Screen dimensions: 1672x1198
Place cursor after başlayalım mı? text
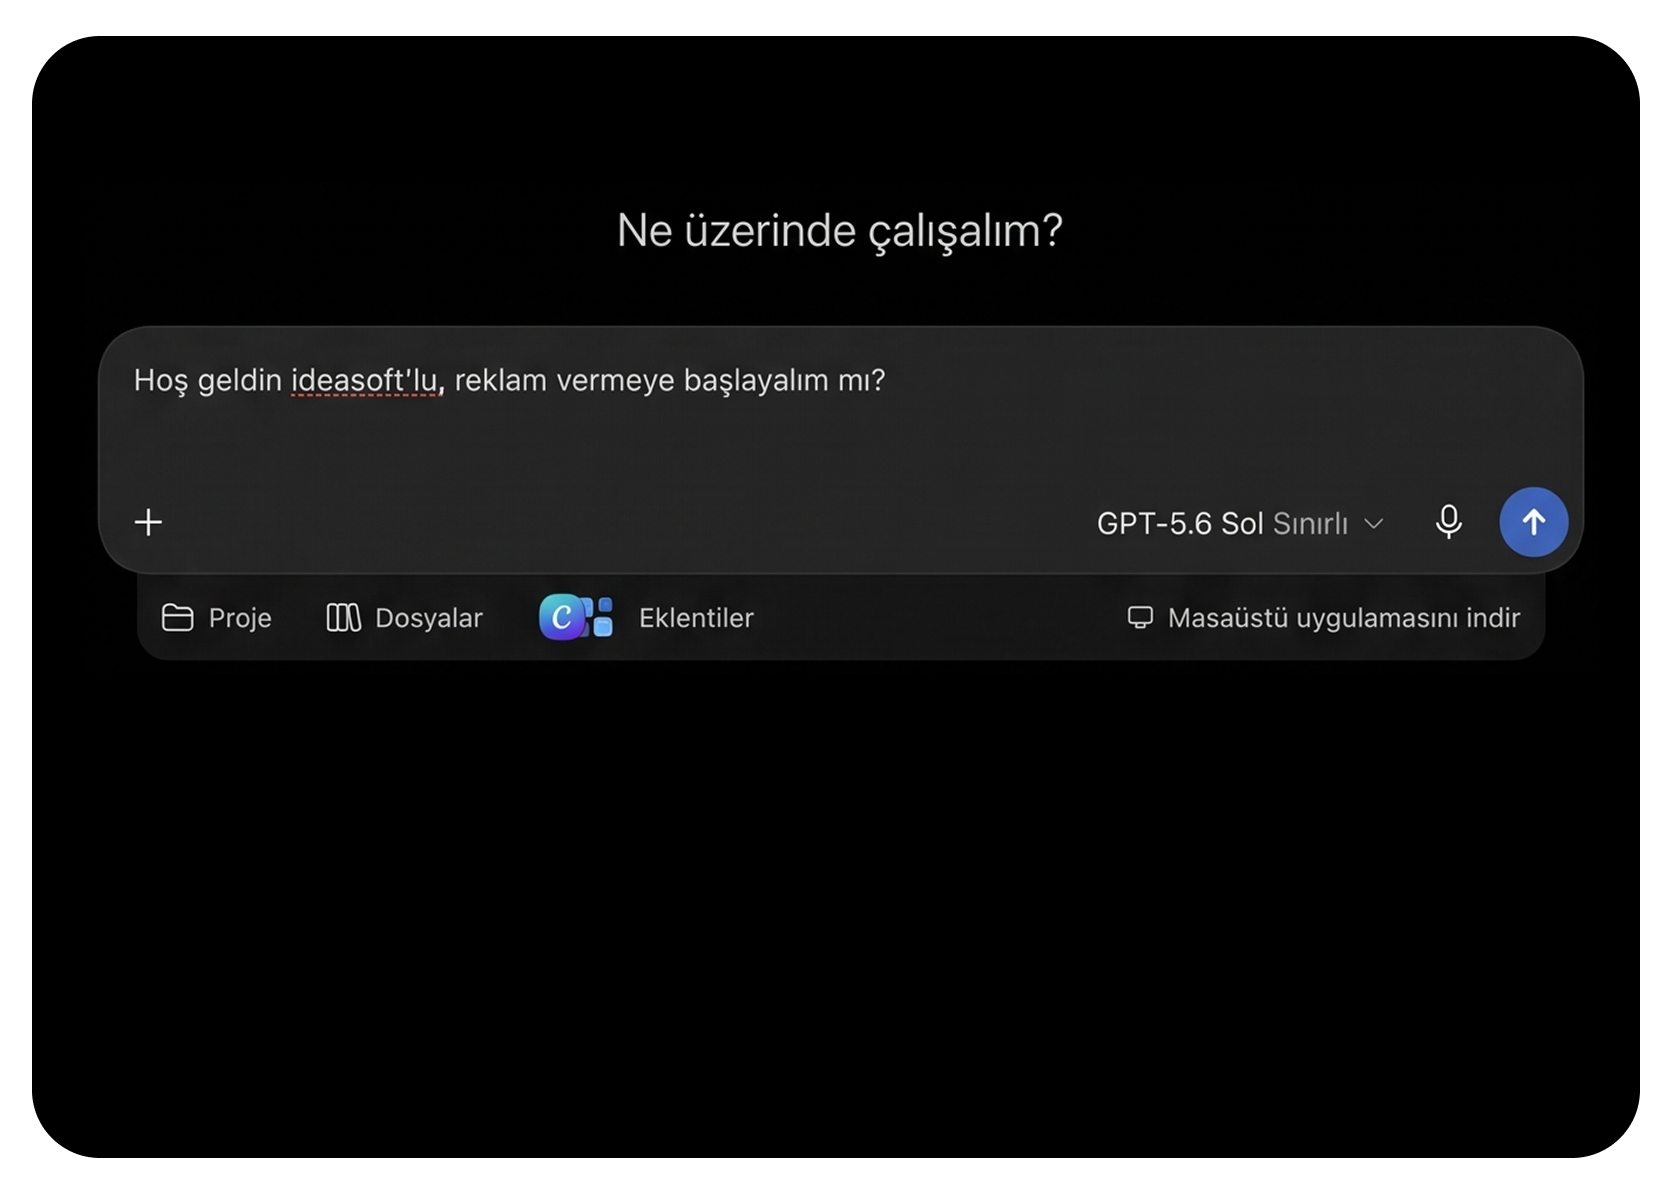(x=887, y=380)
